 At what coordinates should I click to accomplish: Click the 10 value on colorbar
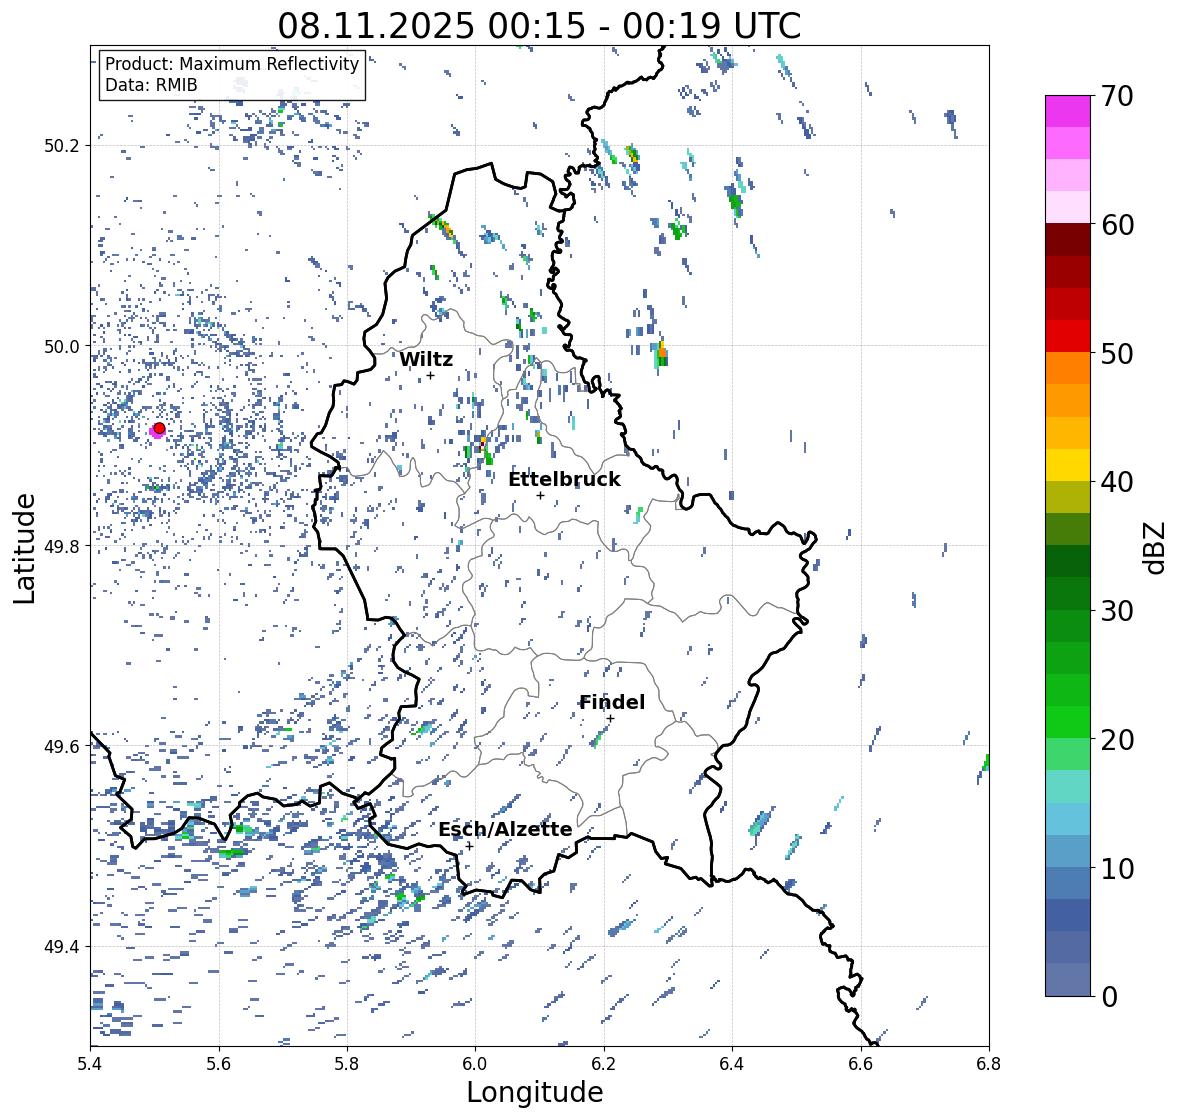point(1117,868)
